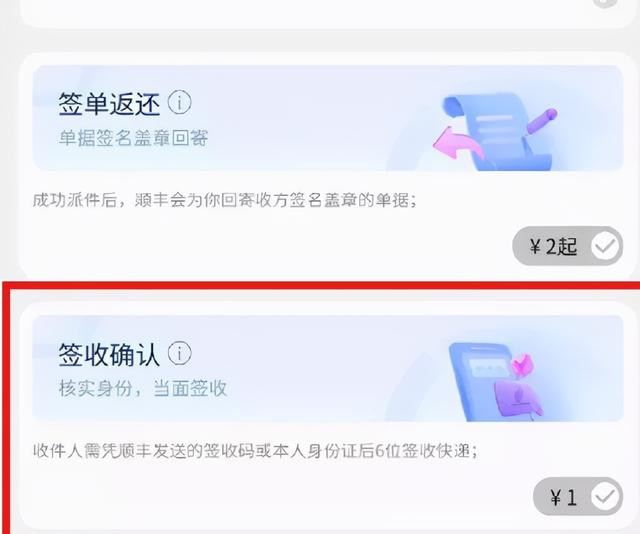Click the blue phone illustration
Image resolution: width=640 pixels, height=534 pixels.
(x=480, y=382)
